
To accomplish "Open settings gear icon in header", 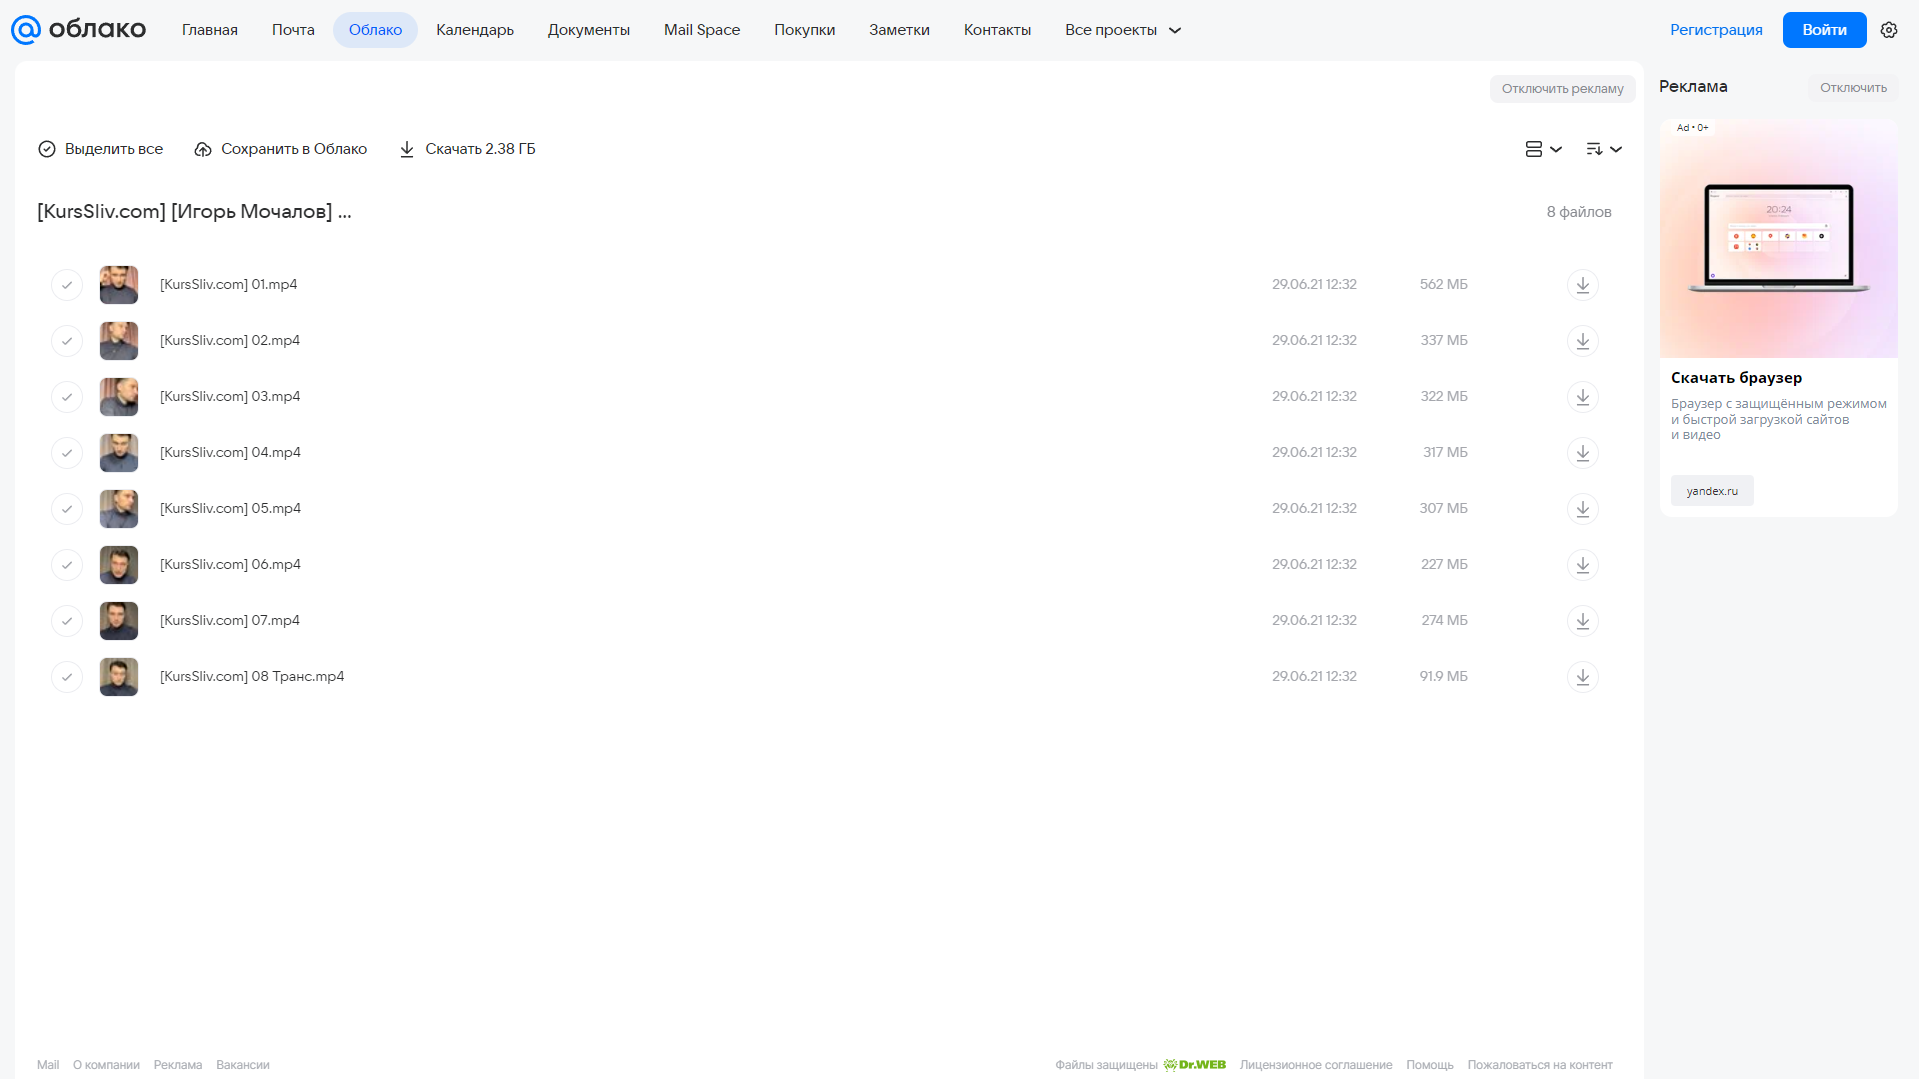I will coord(1888,30).
